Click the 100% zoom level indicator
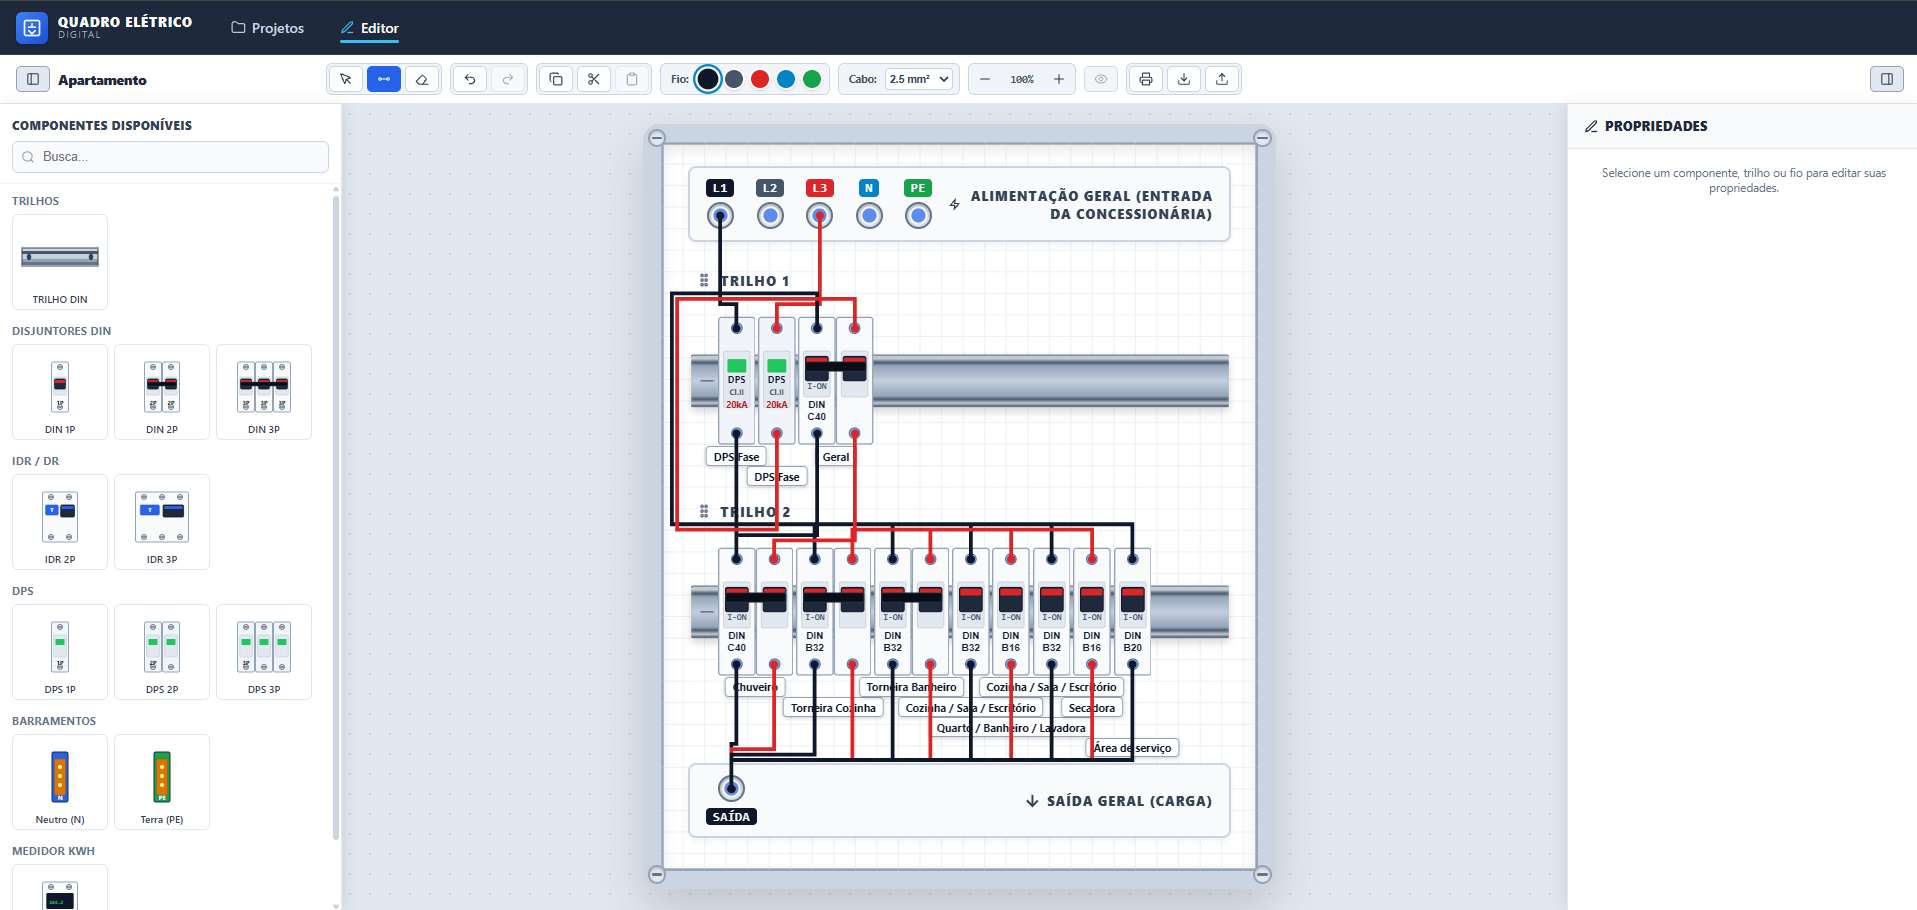 point(1022,79)
